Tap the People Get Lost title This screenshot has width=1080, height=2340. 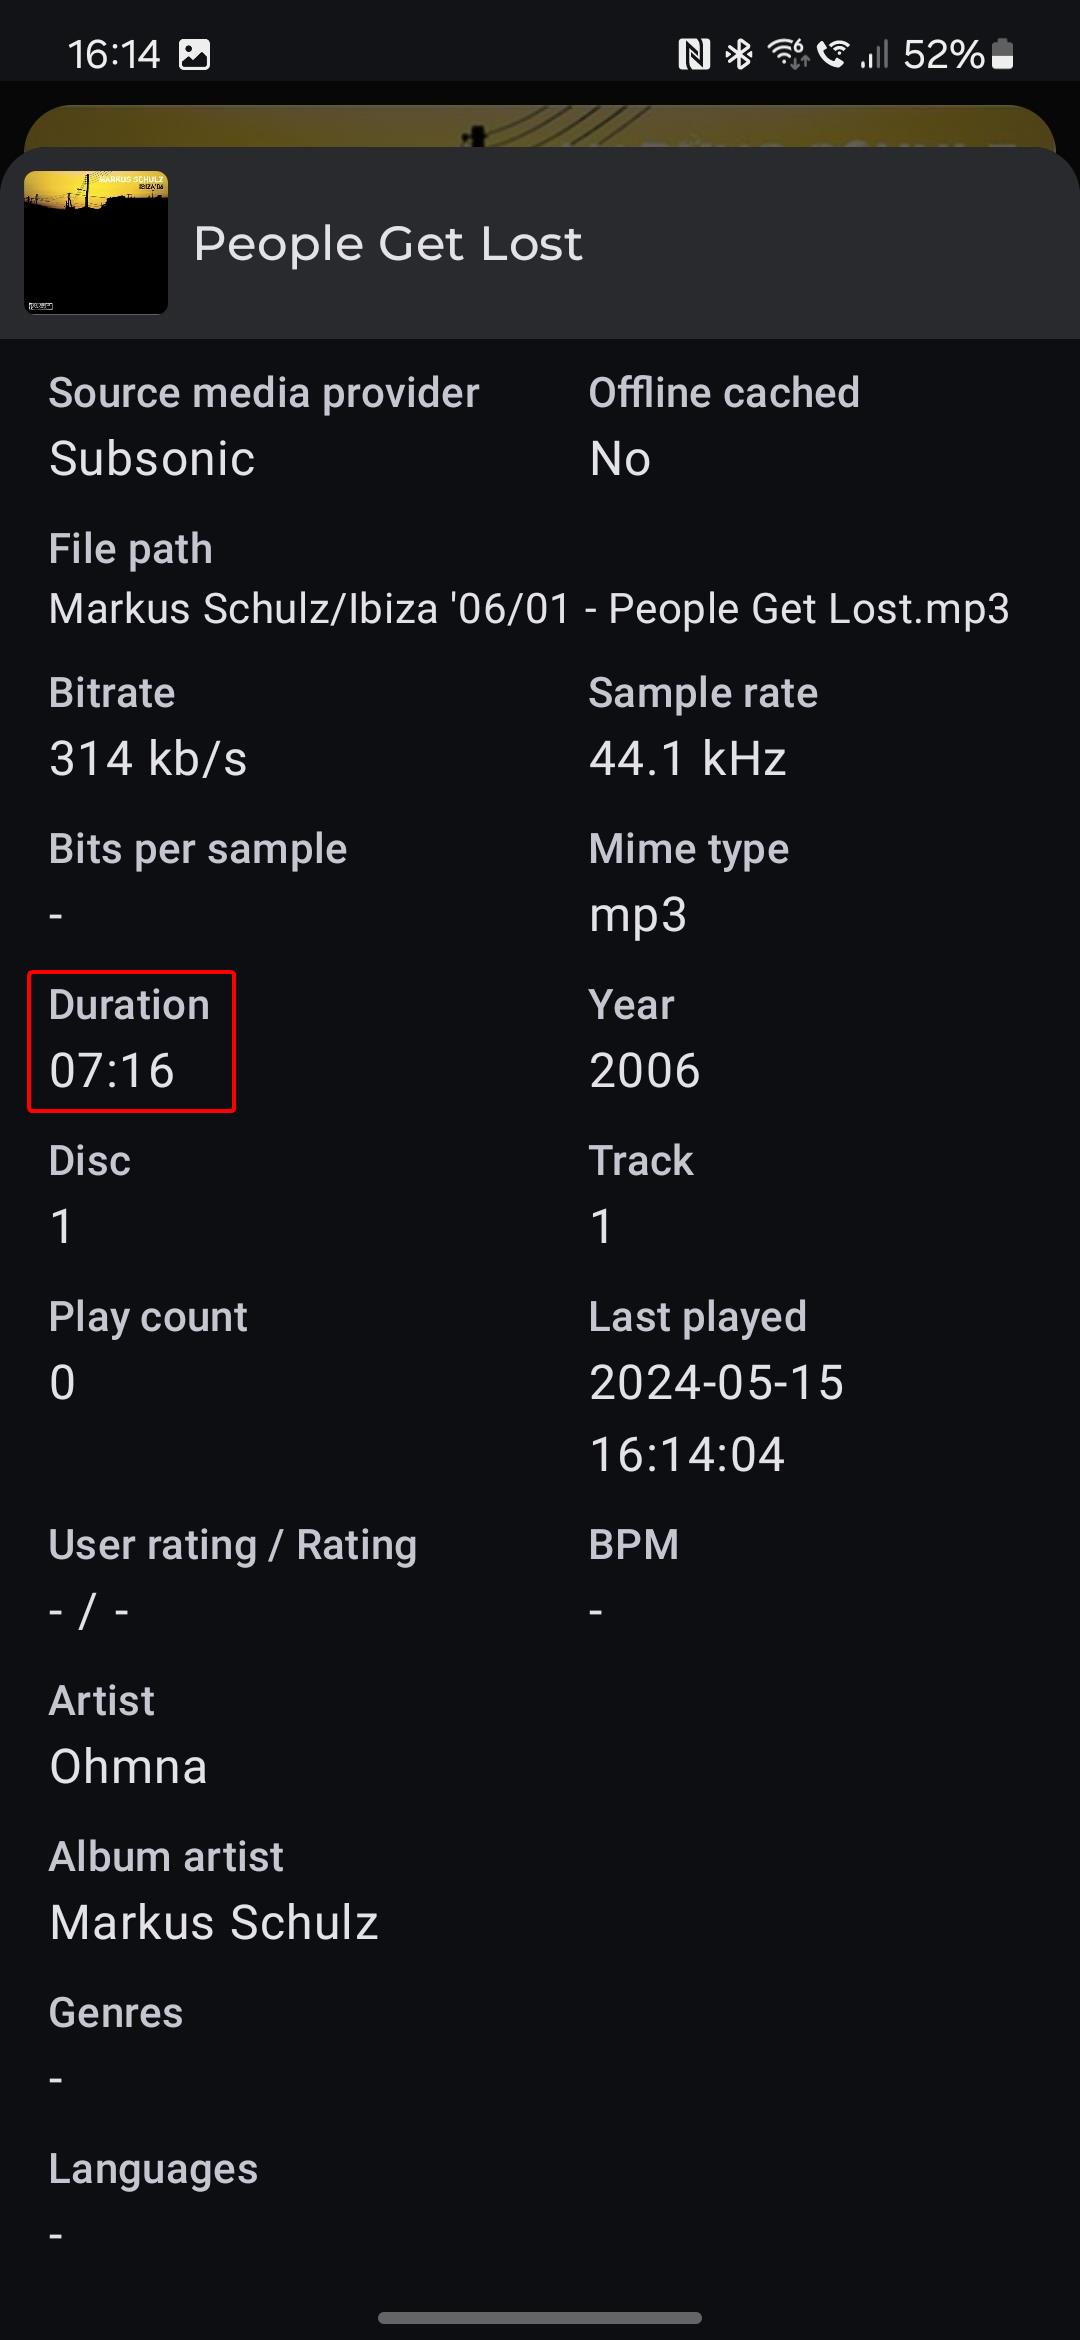[388, 244]
